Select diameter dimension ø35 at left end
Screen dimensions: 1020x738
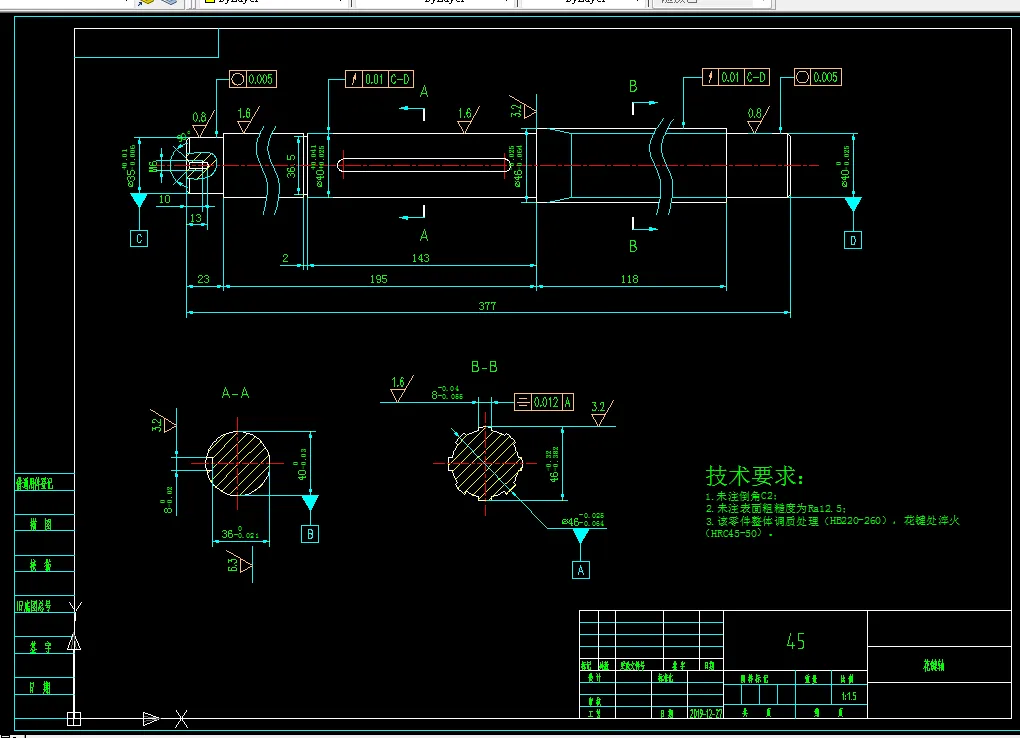pyautogui.click(x=129, y=166)
